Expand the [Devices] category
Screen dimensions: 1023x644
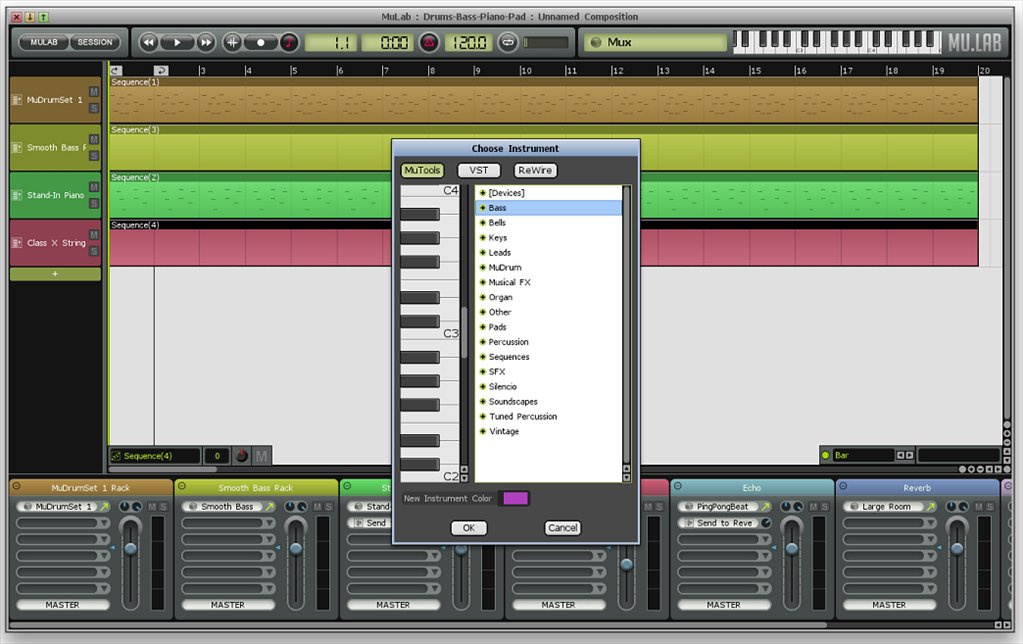point(483,193)
